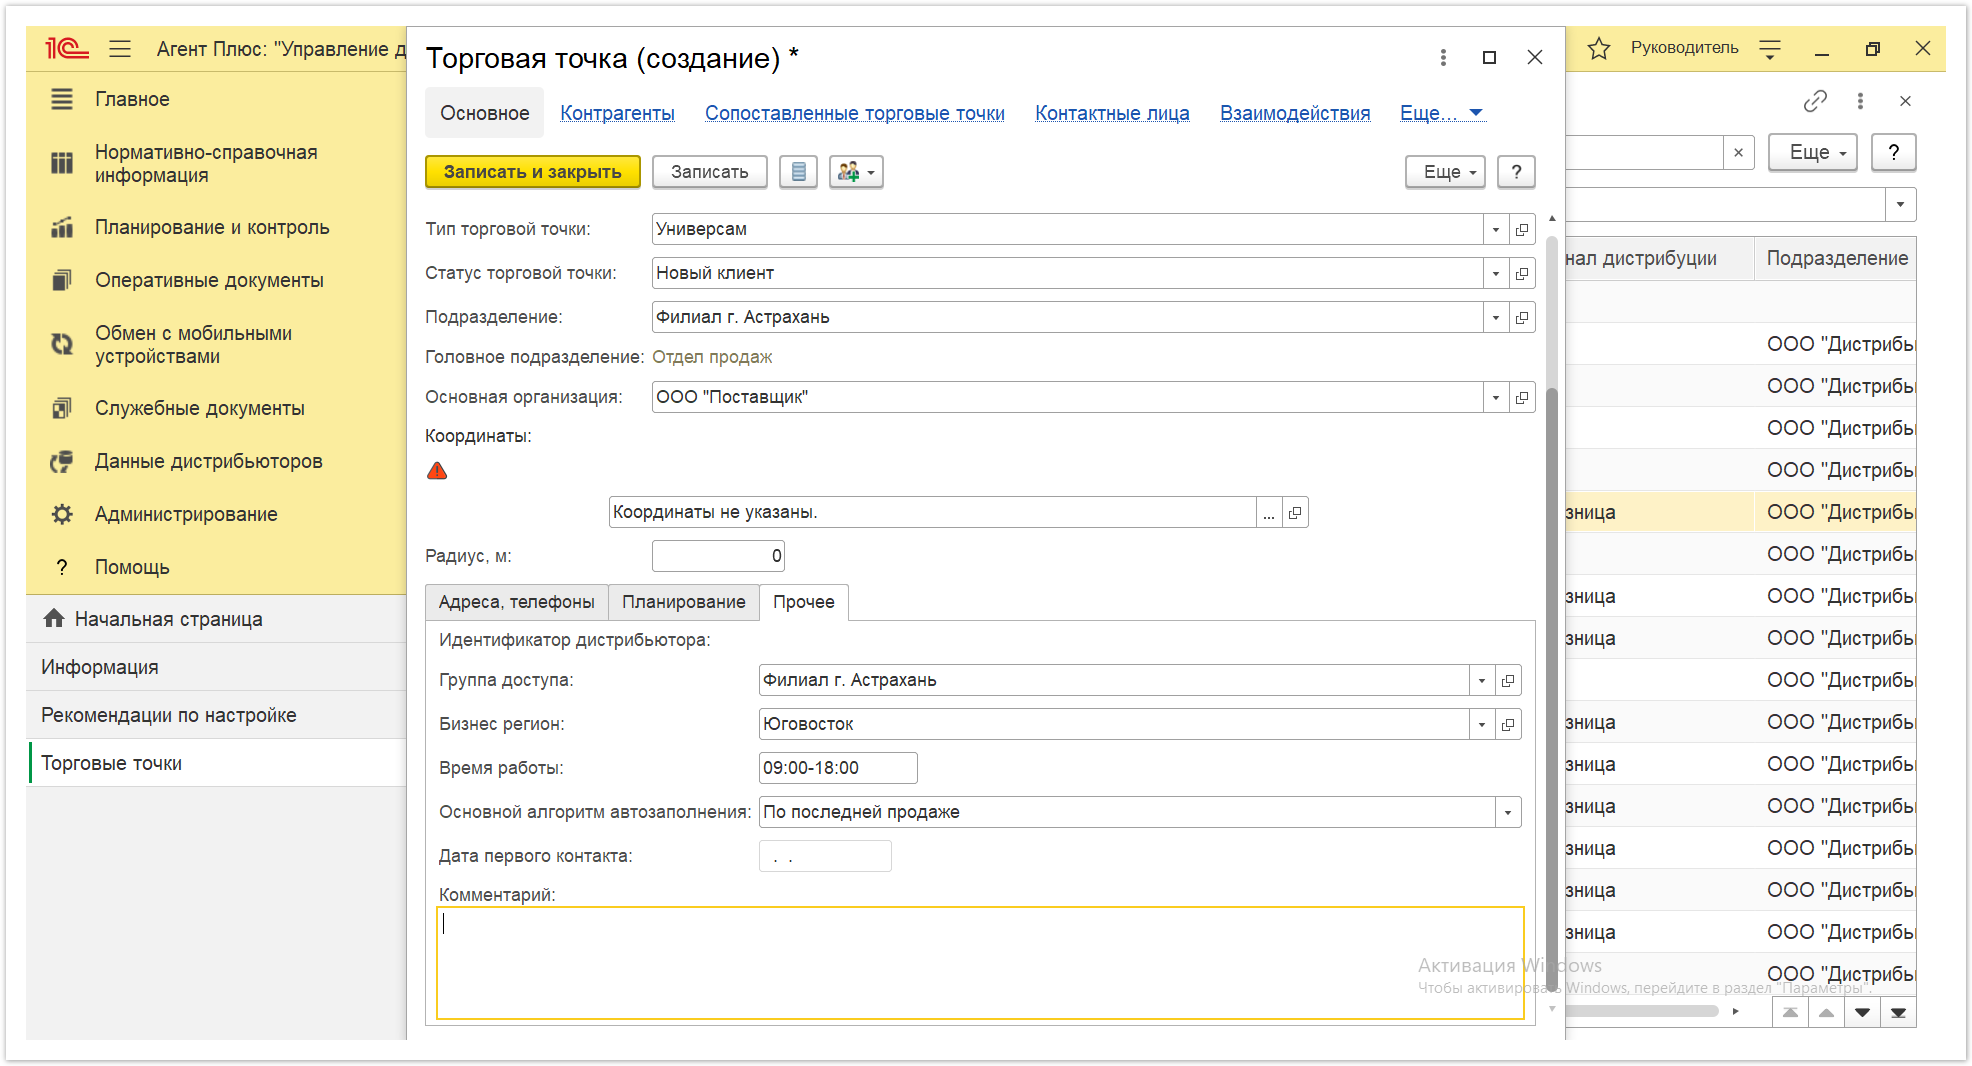Click the Радиус, м input field
This screenshot has height=1066, width=1972.
click(x=718, y=556)
